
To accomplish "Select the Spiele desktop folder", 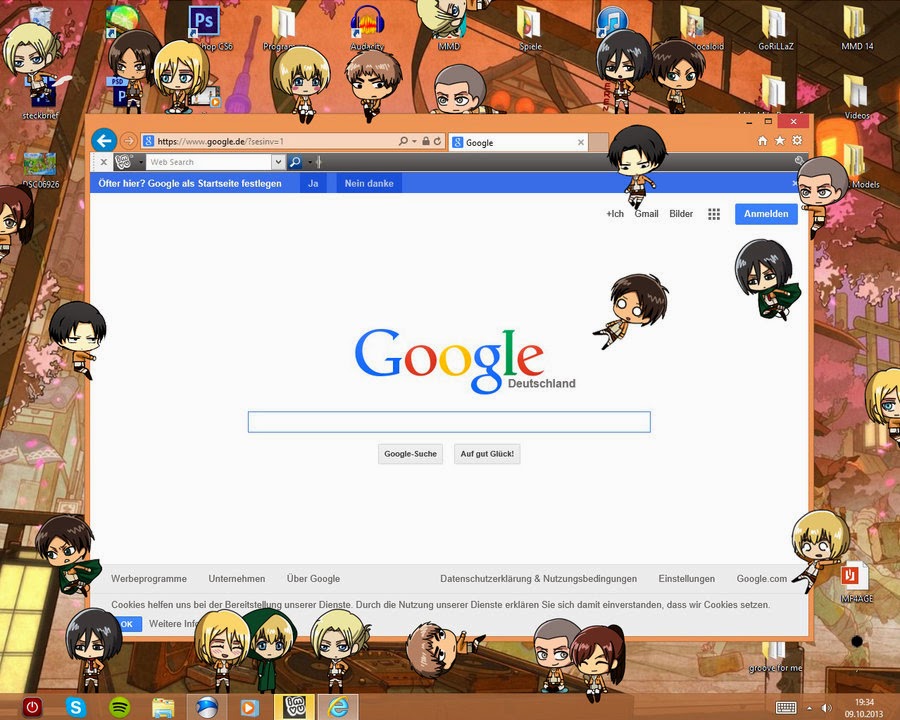I will click(530, 28).
